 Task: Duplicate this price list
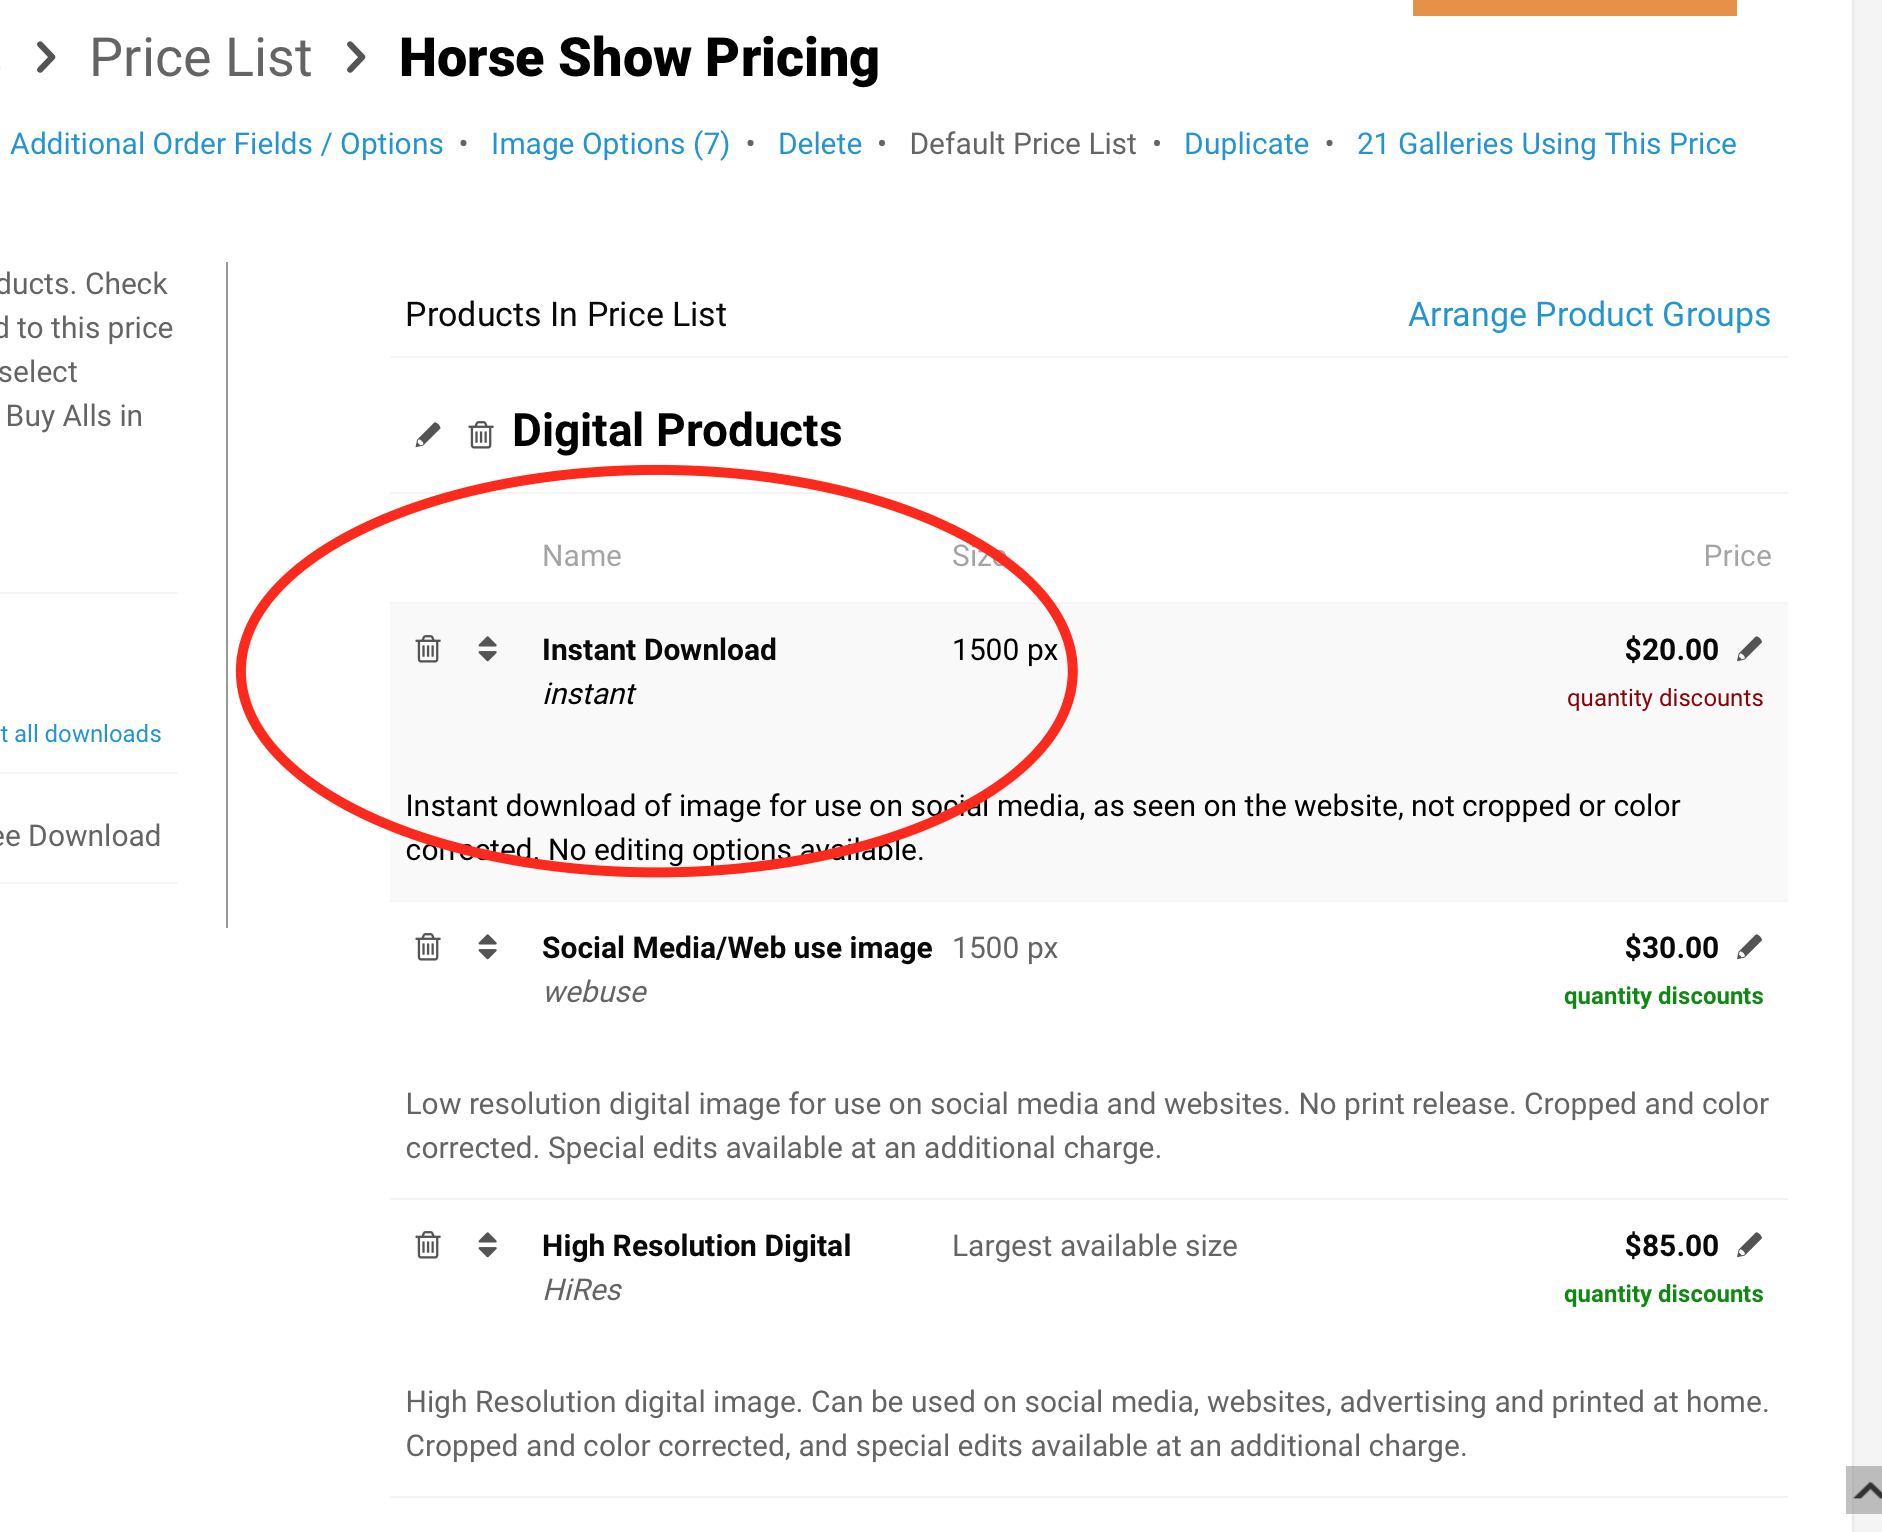click(1246, 144)
